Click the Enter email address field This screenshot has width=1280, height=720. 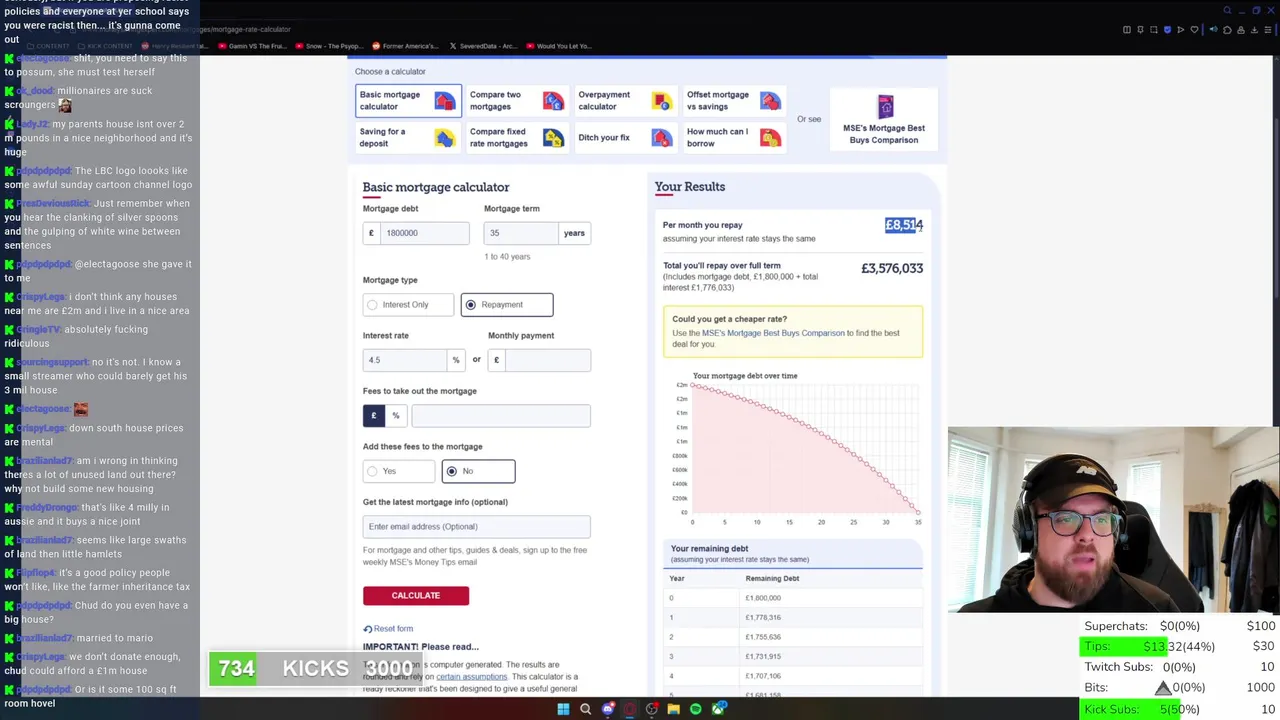(477, 527)
